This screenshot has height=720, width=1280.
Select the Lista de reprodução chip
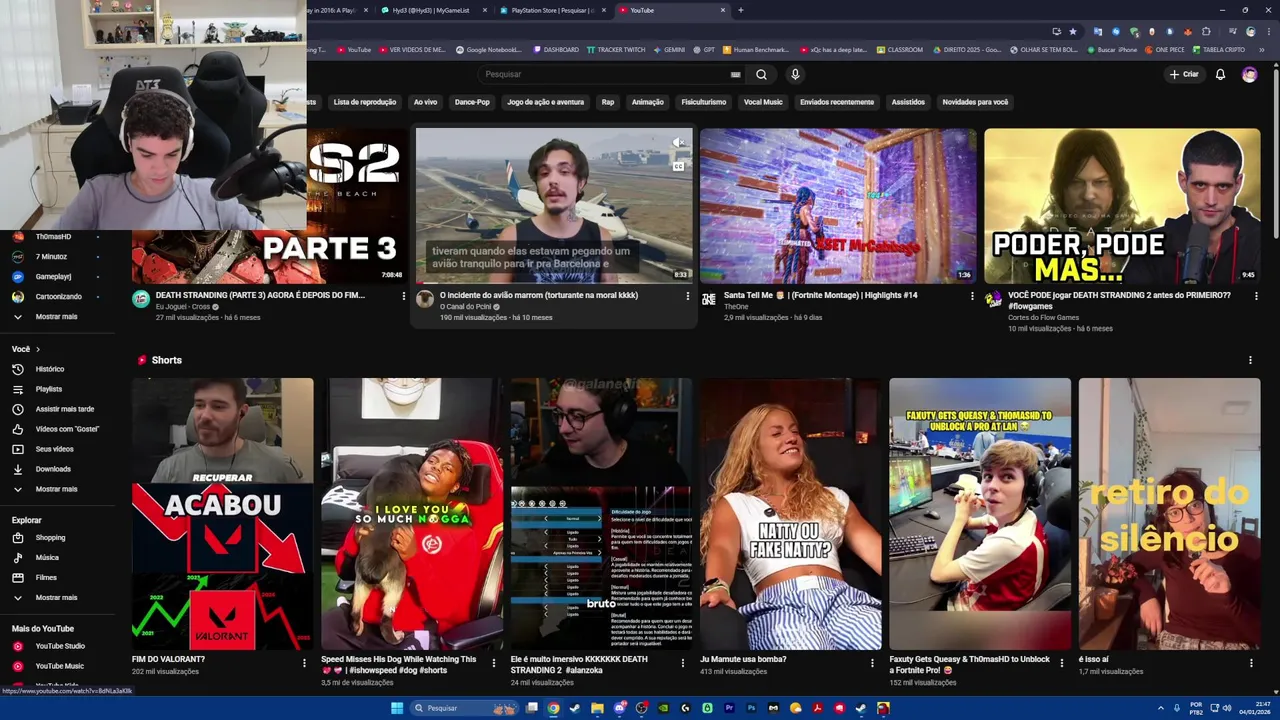365,102
